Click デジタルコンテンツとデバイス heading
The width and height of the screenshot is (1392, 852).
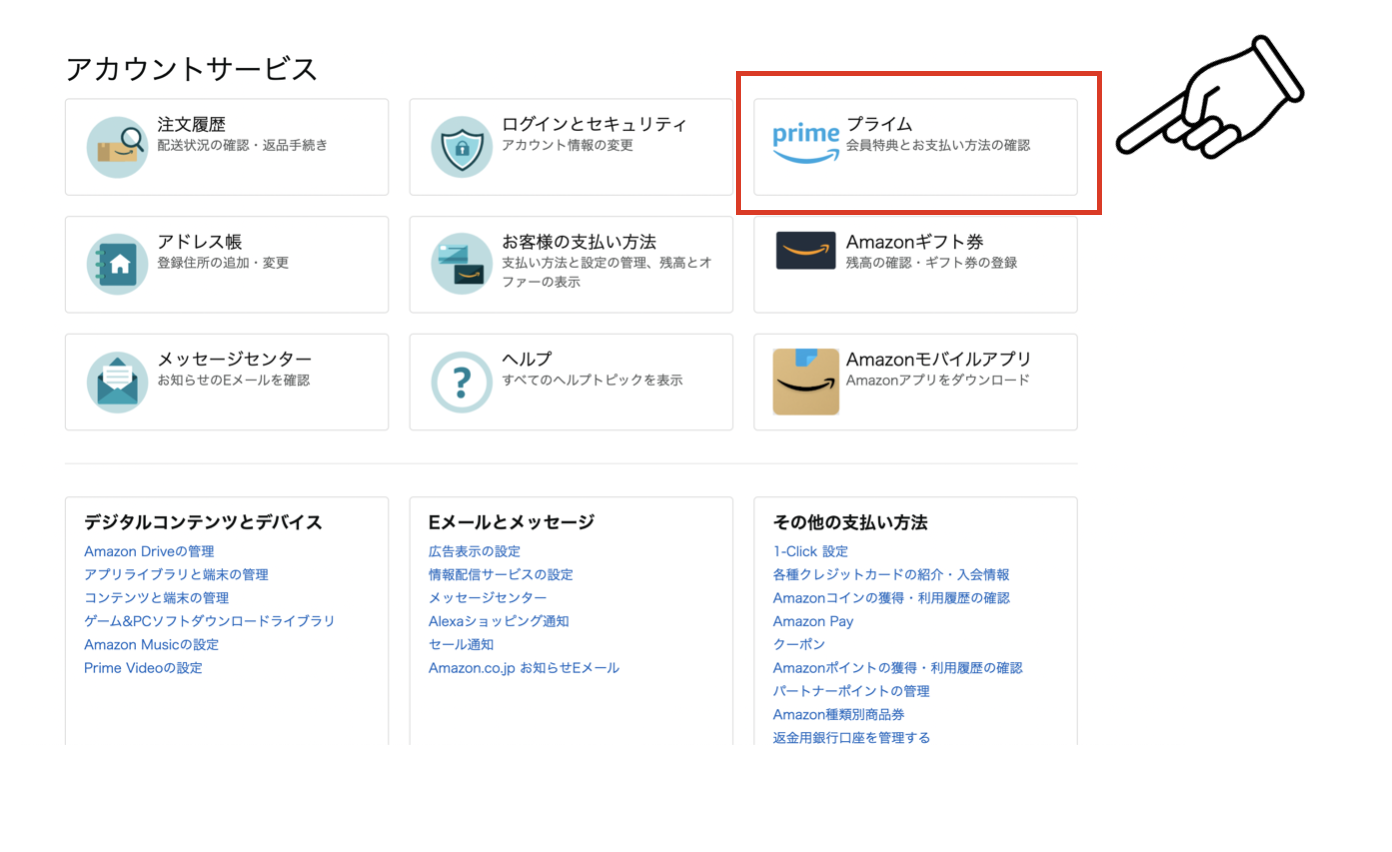(x=203, y=522)
